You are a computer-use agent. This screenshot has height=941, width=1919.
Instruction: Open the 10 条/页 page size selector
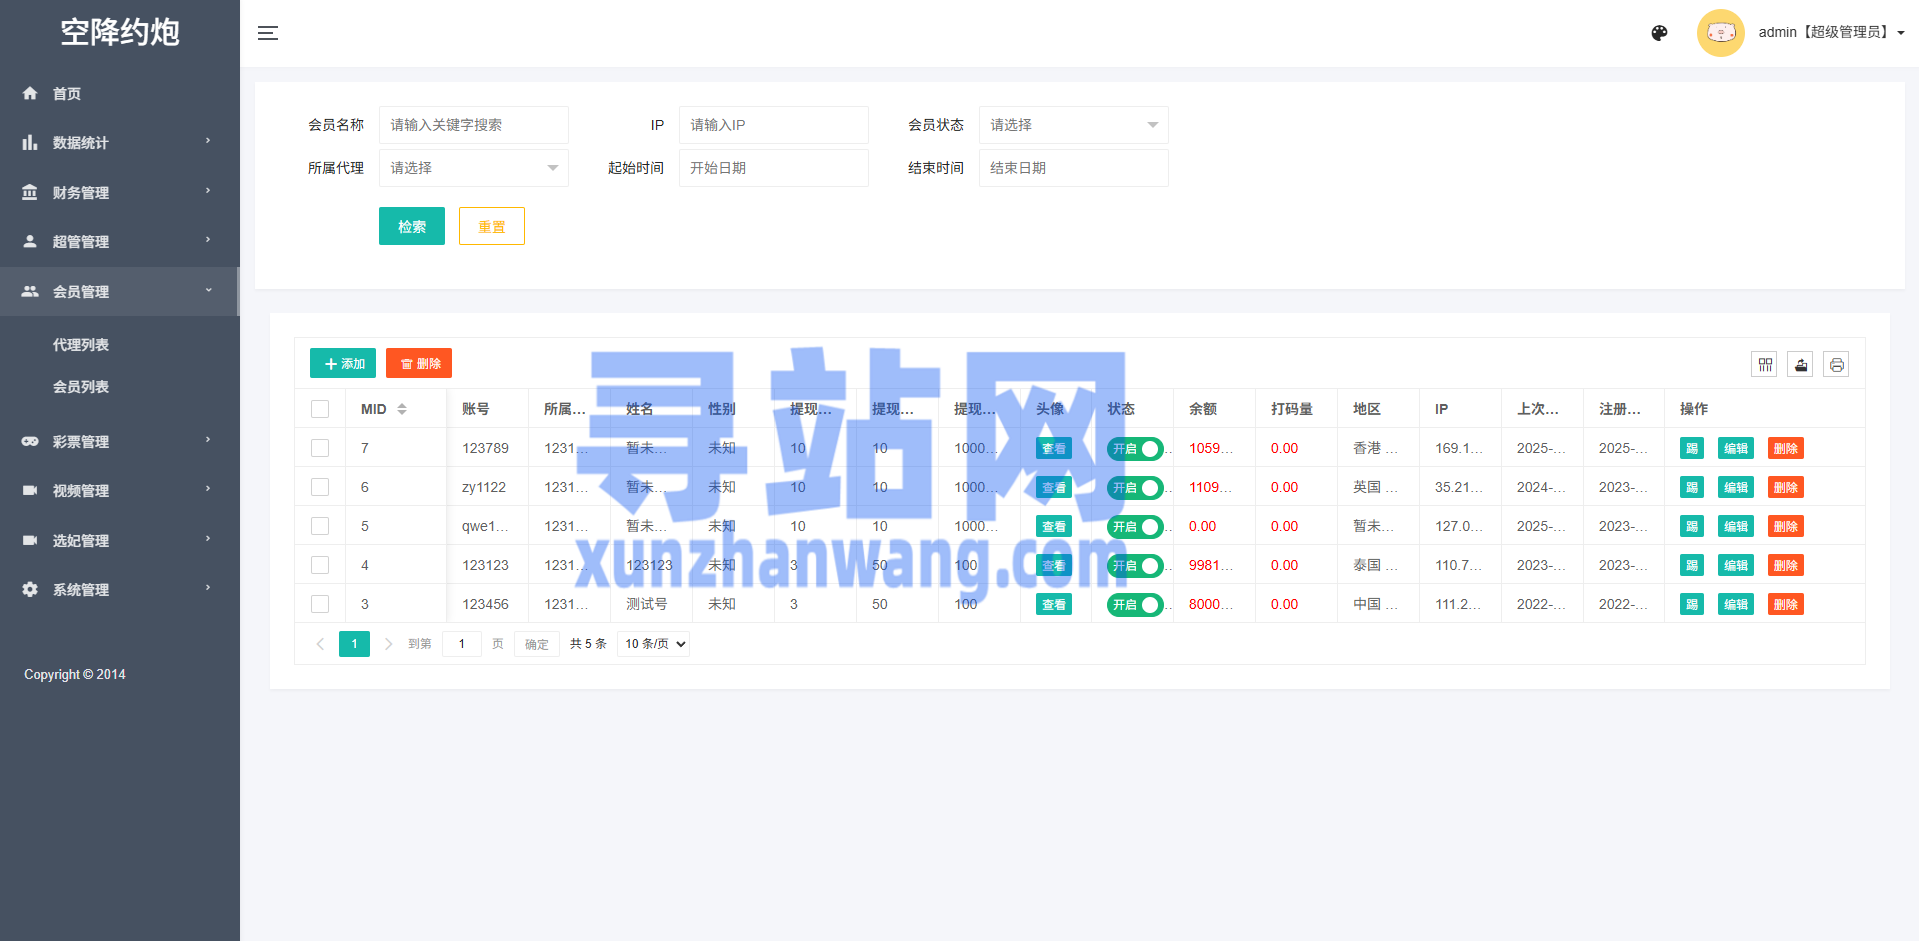(x=654, y=644)
